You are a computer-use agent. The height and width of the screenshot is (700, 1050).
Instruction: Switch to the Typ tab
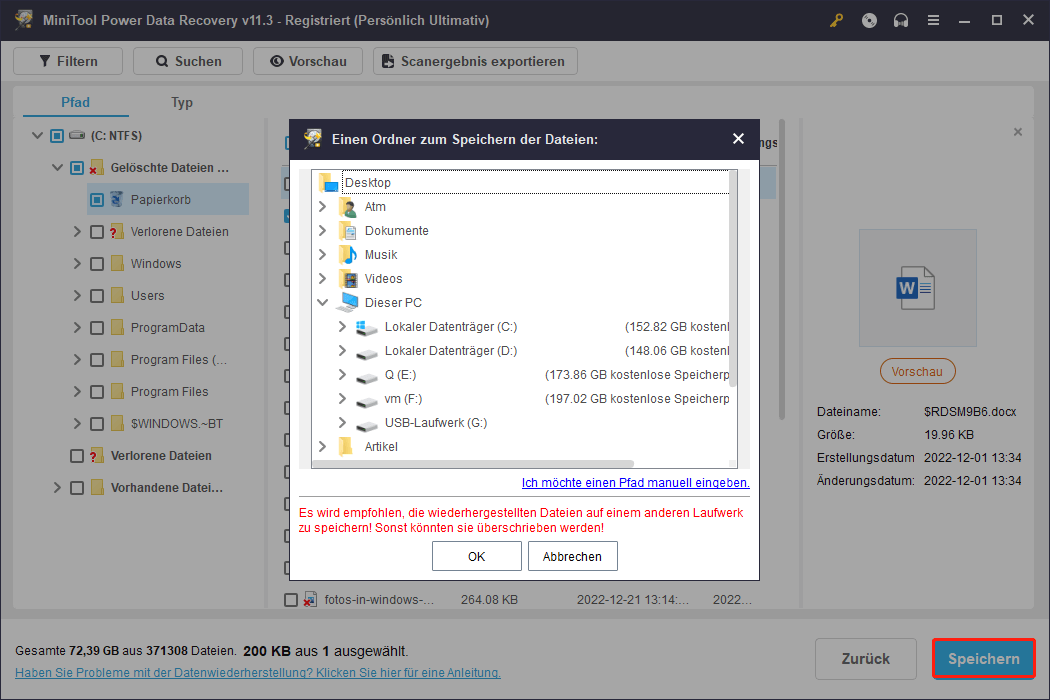181,102
